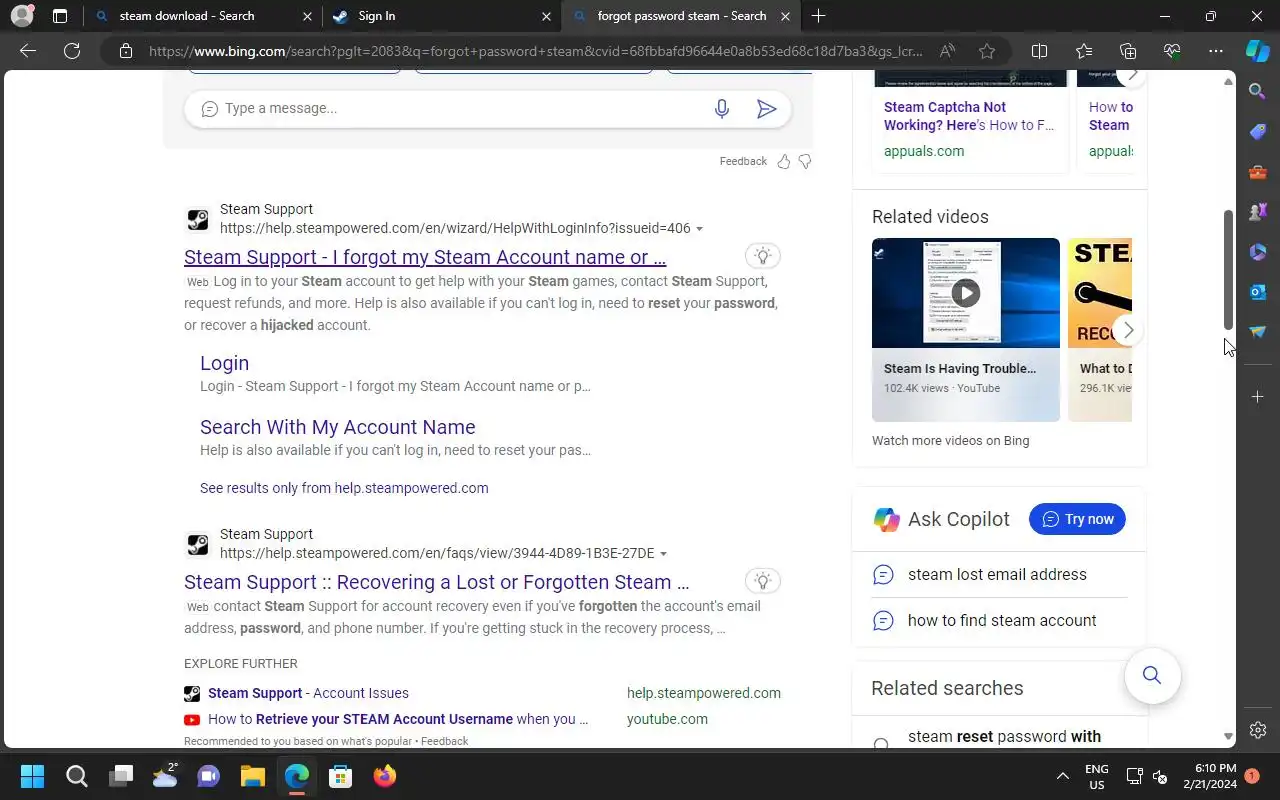Image resolution: width=1280 pixels, height=800 pixels.
Task: Click the Try now Copilot button
Action: [1077, 519]
